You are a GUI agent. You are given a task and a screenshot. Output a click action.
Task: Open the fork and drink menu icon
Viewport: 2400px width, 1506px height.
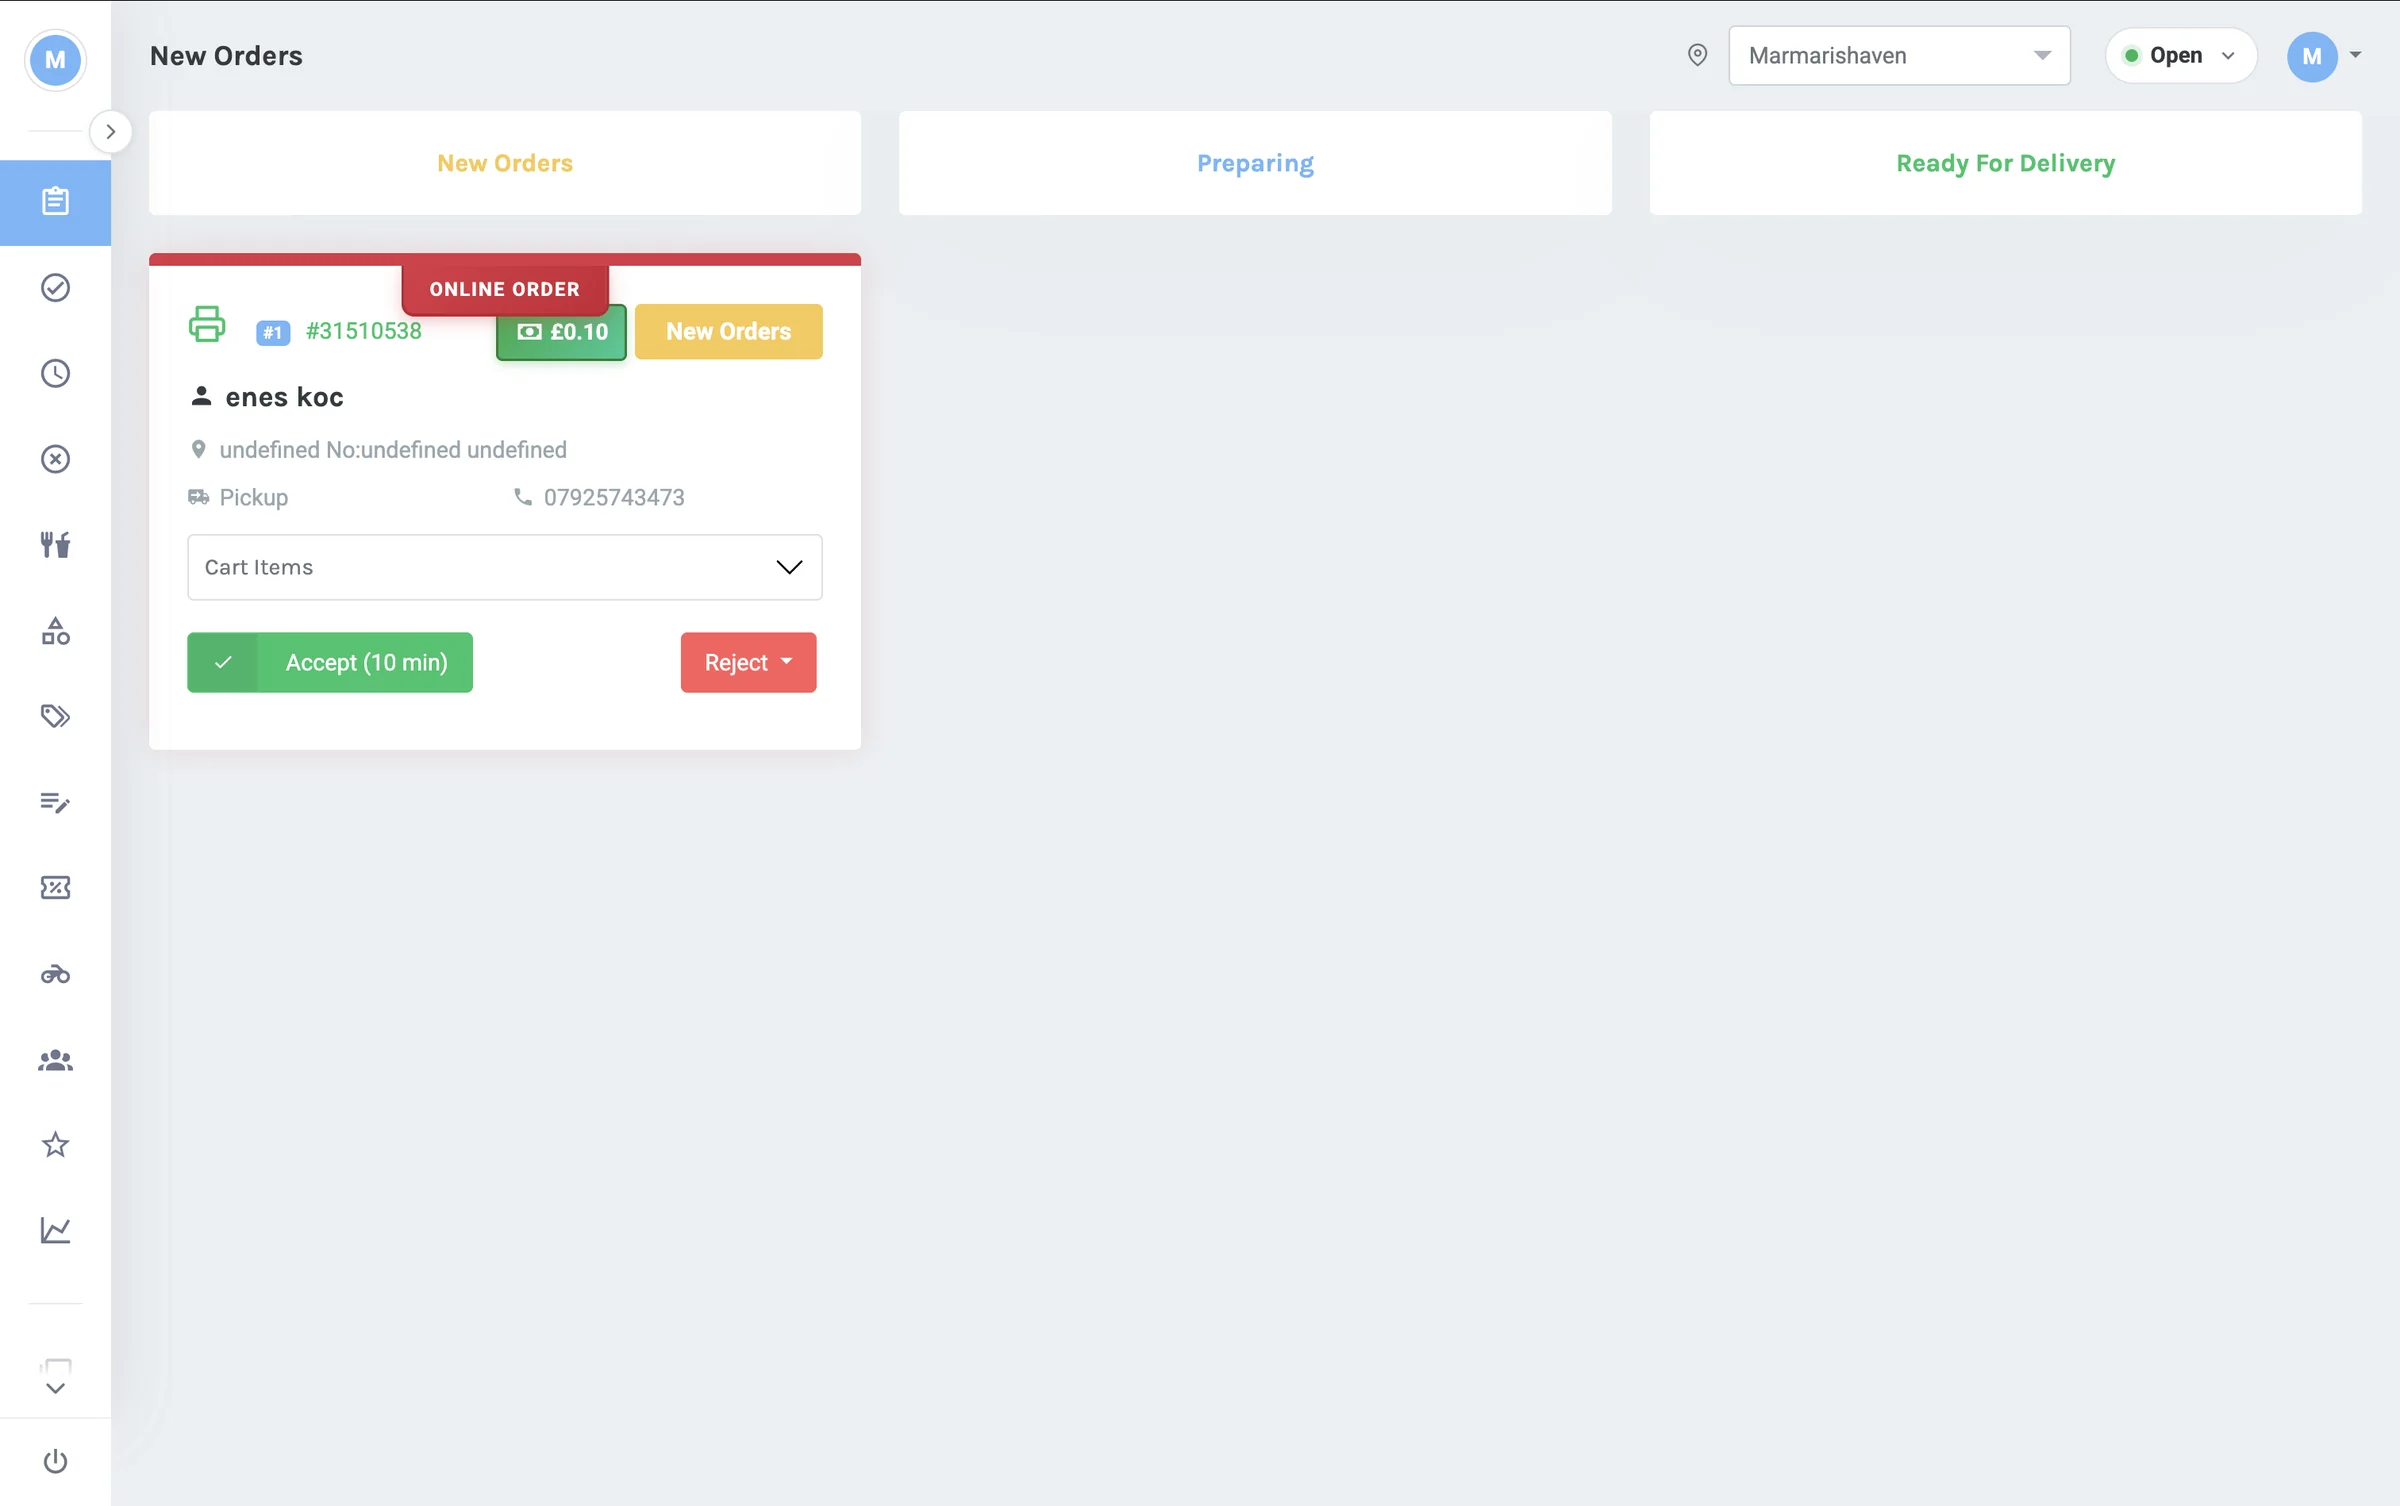point(55,545)
